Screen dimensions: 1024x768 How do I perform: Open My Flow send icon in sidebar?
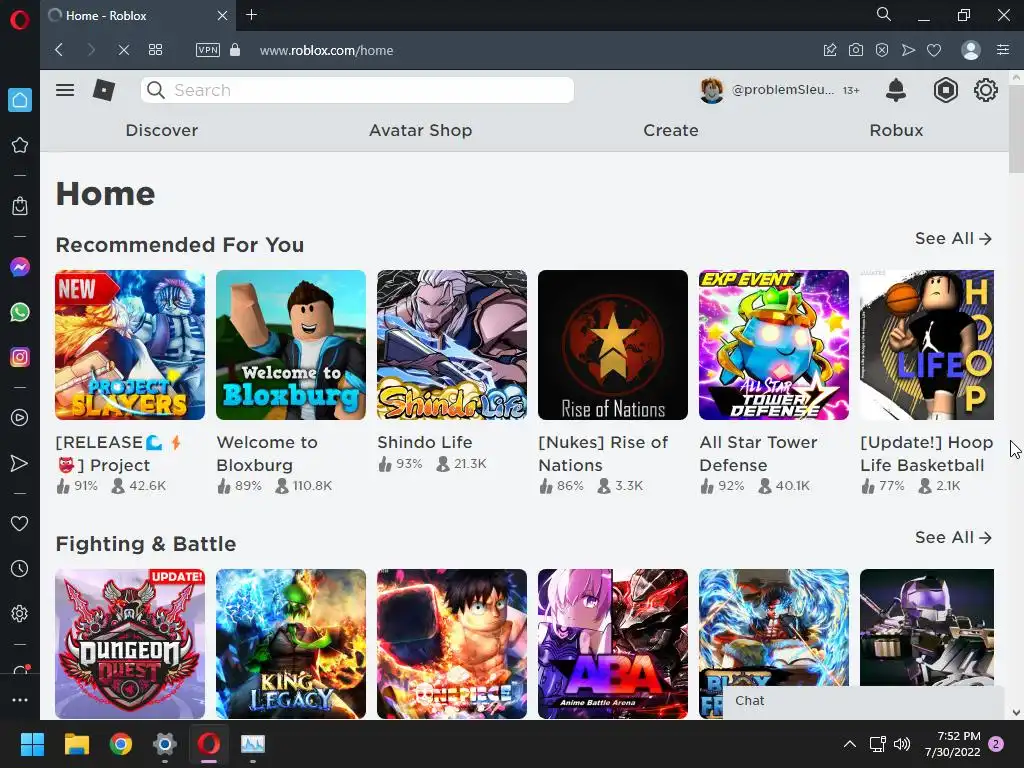[20, 463]
